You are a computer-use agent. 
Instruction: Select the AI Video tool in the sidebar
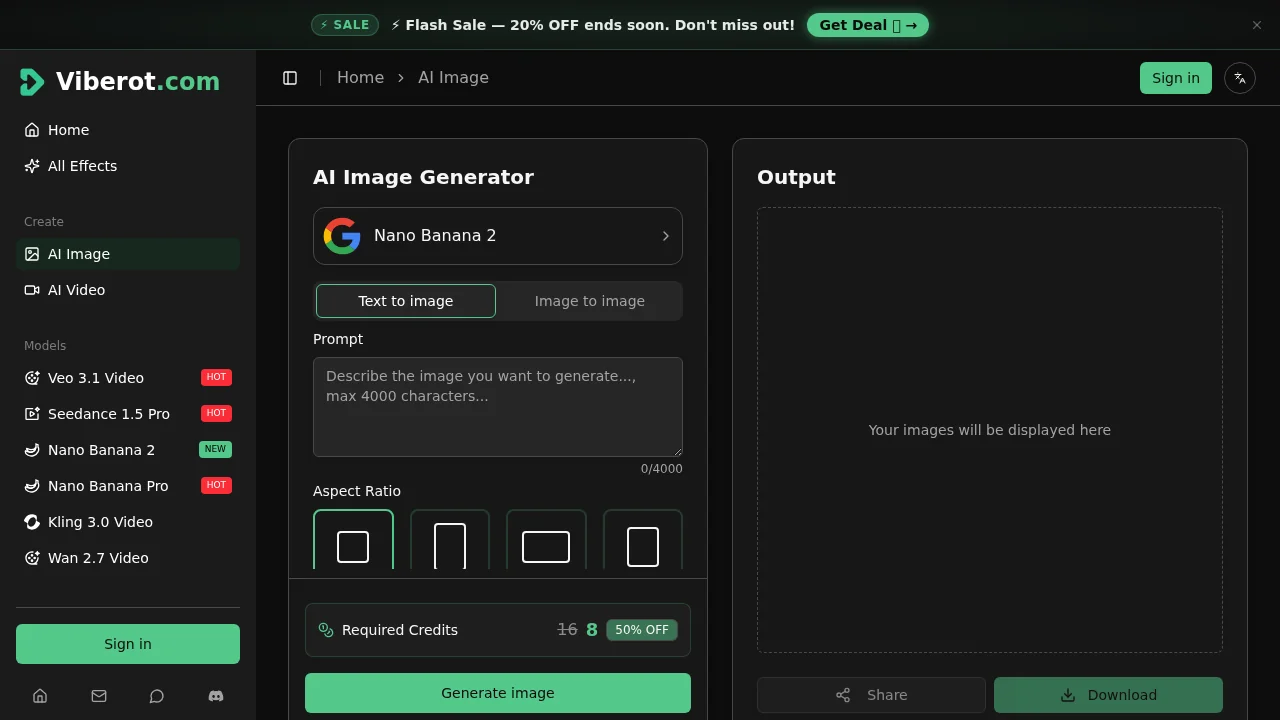(x=76, y=290)
